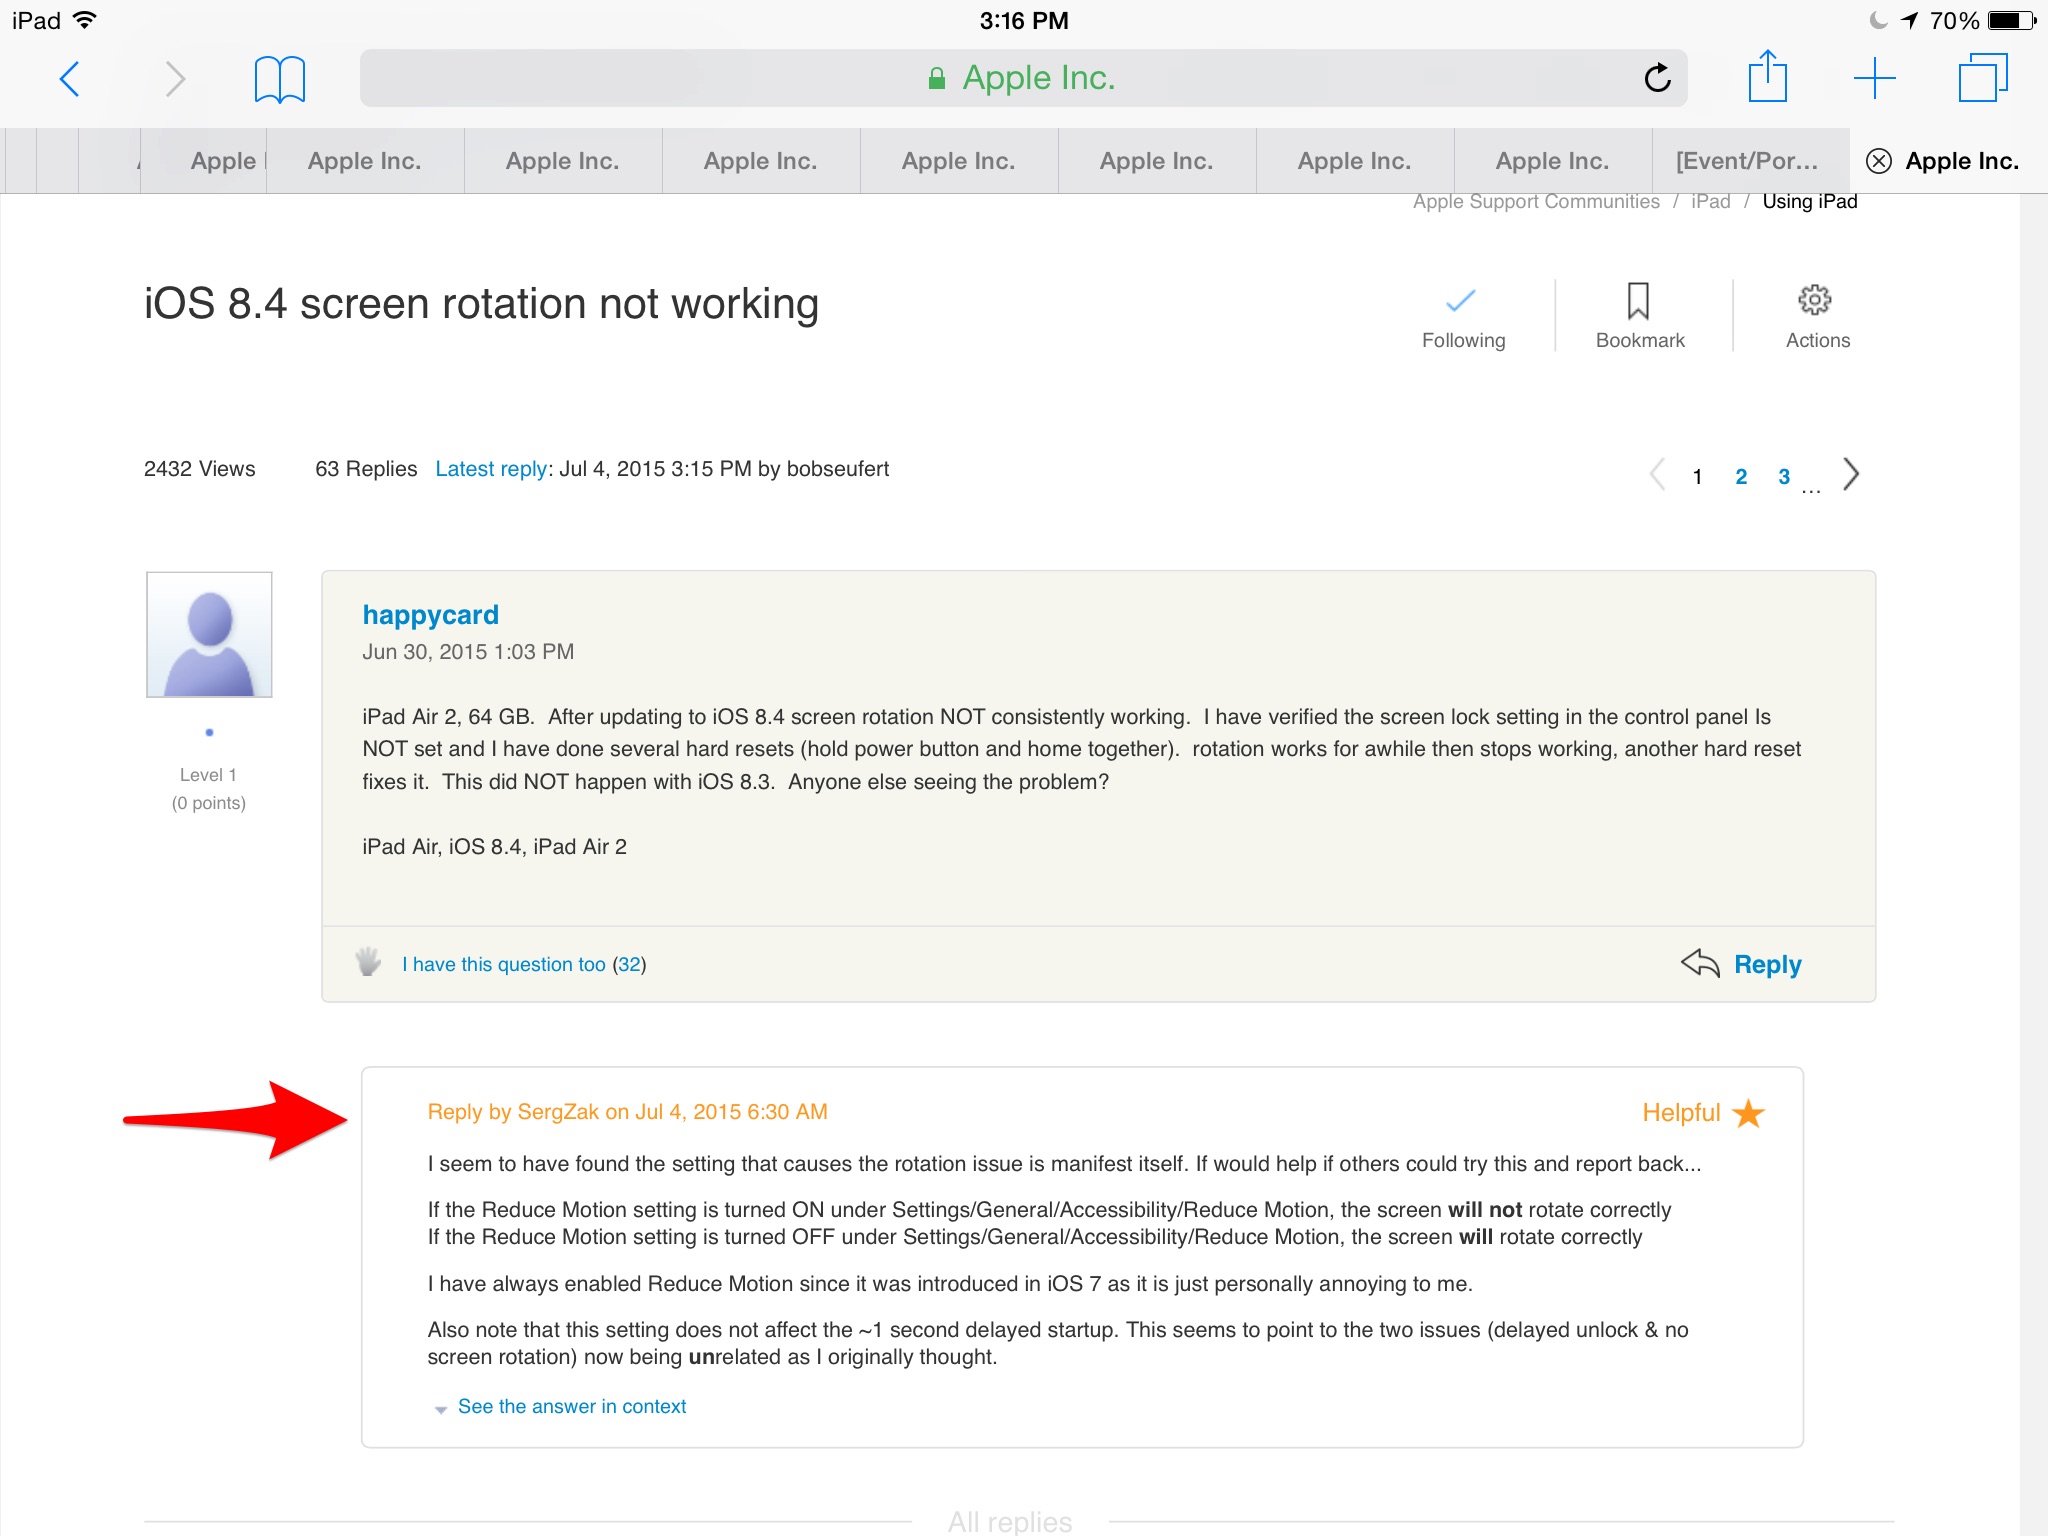This screenshot has height=1536, width=2048.
Task: Reload the page with refresh icon
Action: (x=1657, y=78)
